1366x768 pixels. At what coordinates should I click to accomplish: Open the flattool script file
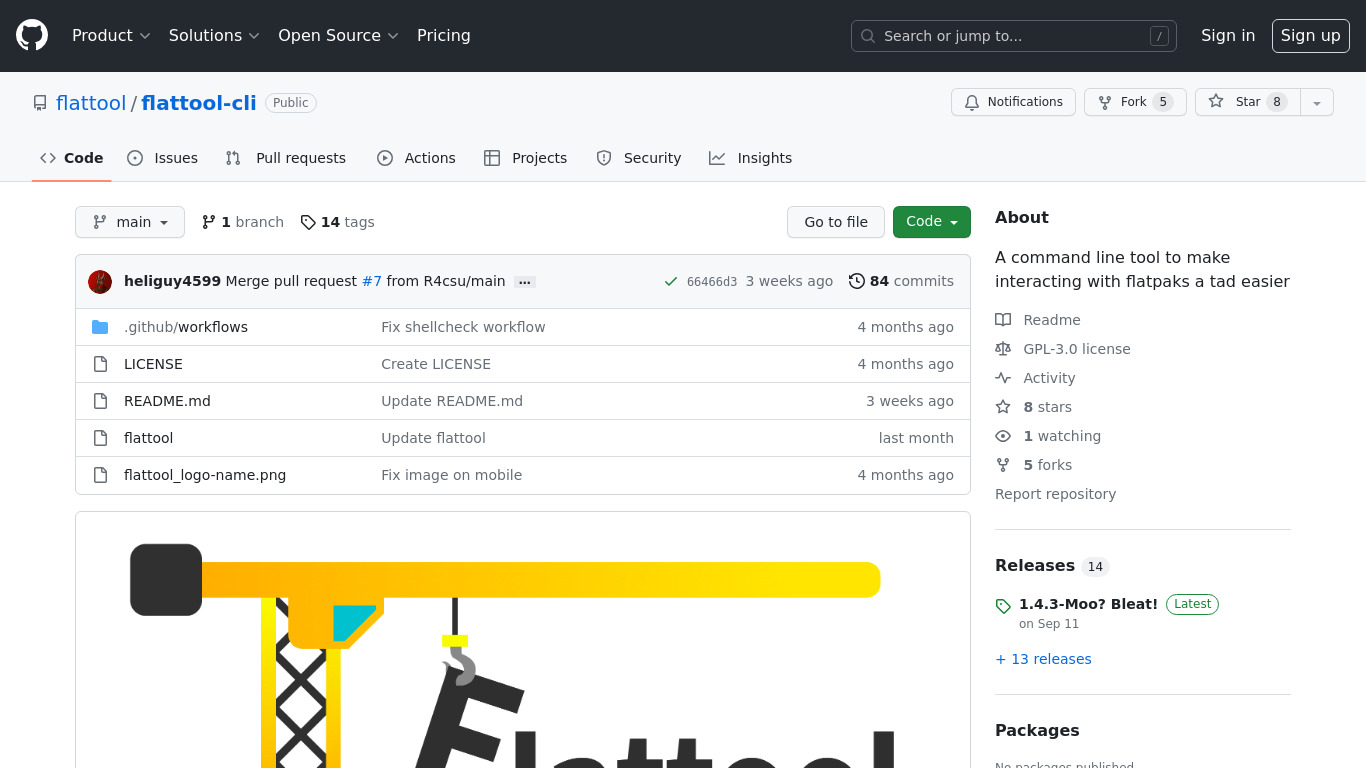pos(148,438)
